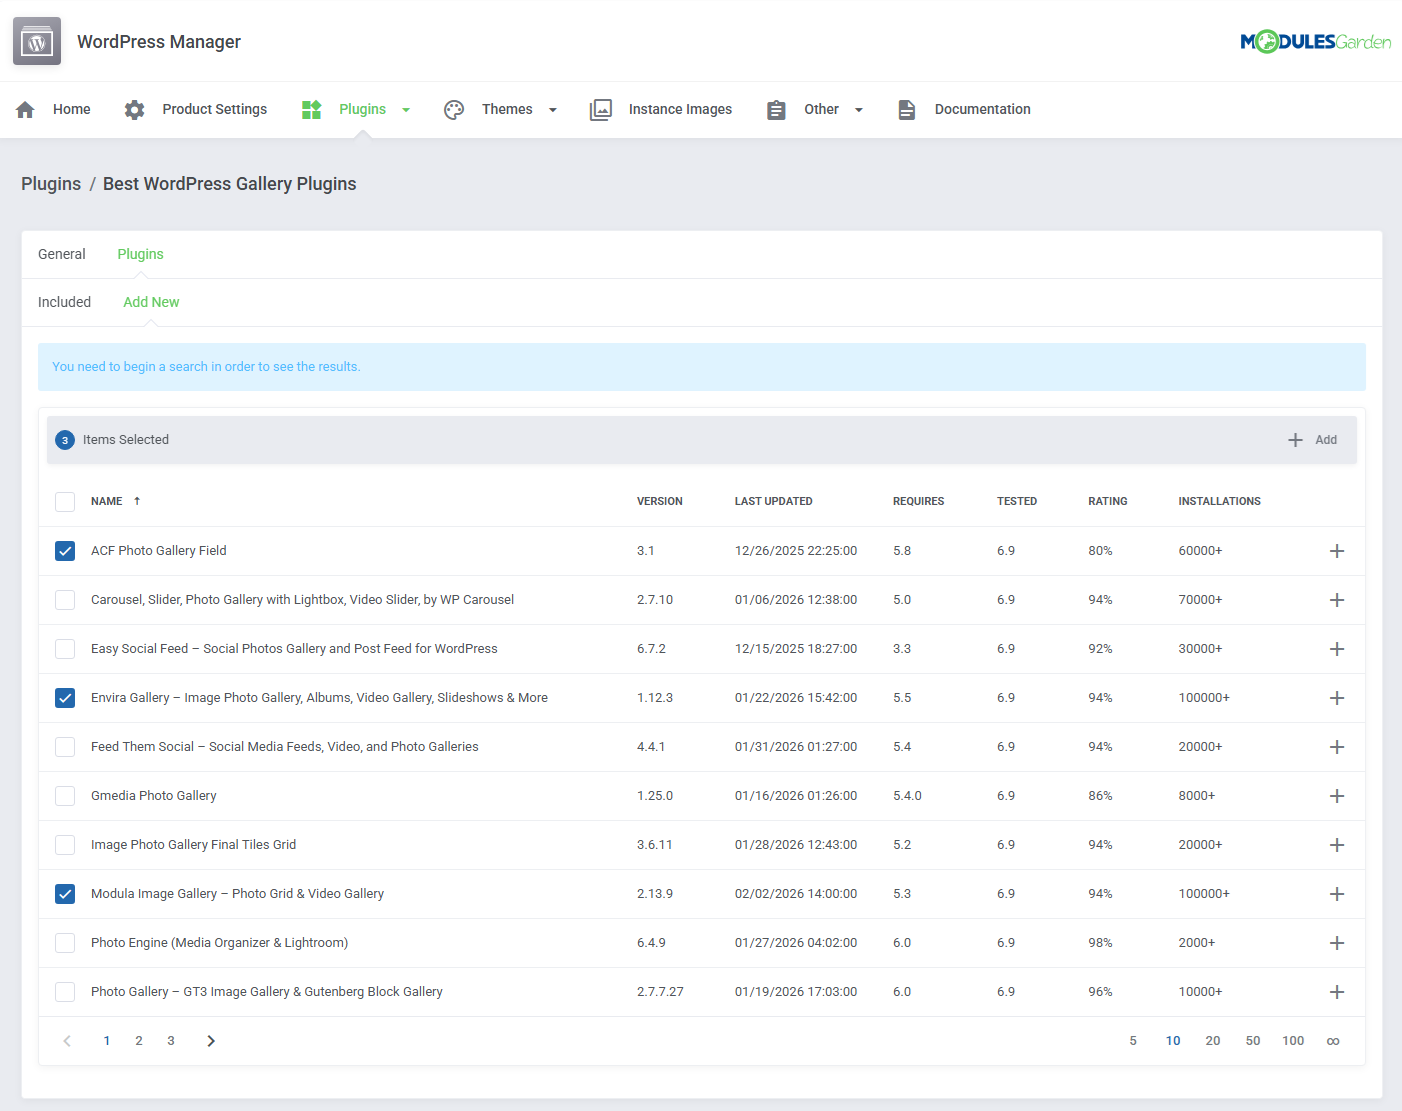Image resolution: width=1402 pixels, height=1111 pixels.
Task: Switch to the General tab
Action: click(x=62, y=254)
